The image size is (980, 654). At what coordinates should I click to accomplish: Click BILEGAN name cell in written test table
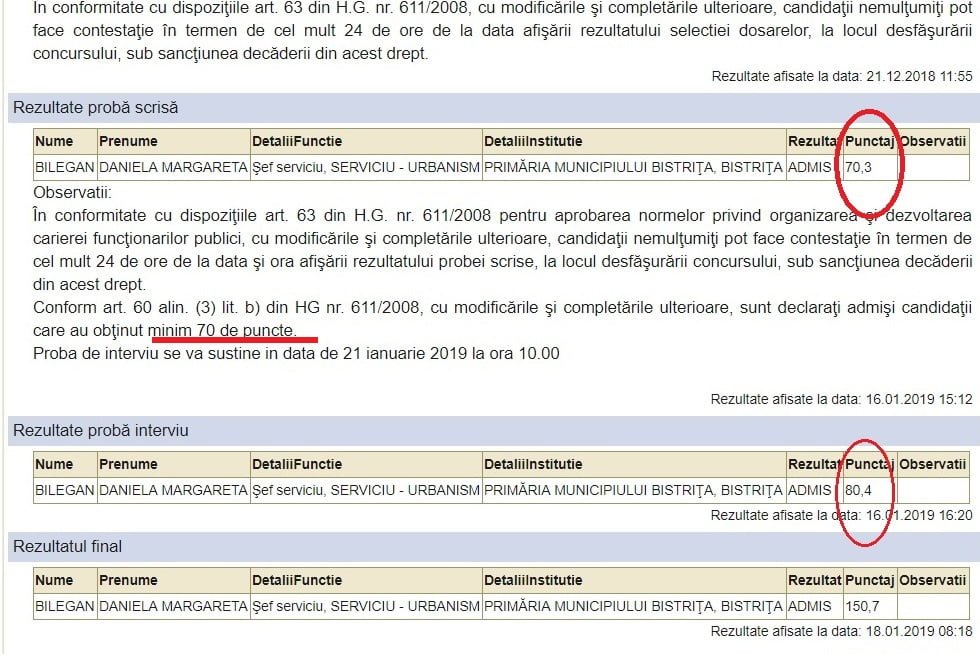[64, 167]
